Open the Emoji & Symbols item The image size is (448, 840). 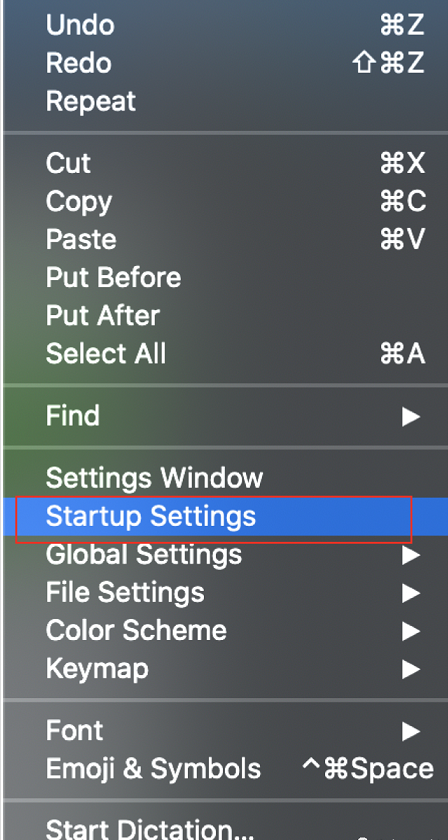tap(225, 769)
